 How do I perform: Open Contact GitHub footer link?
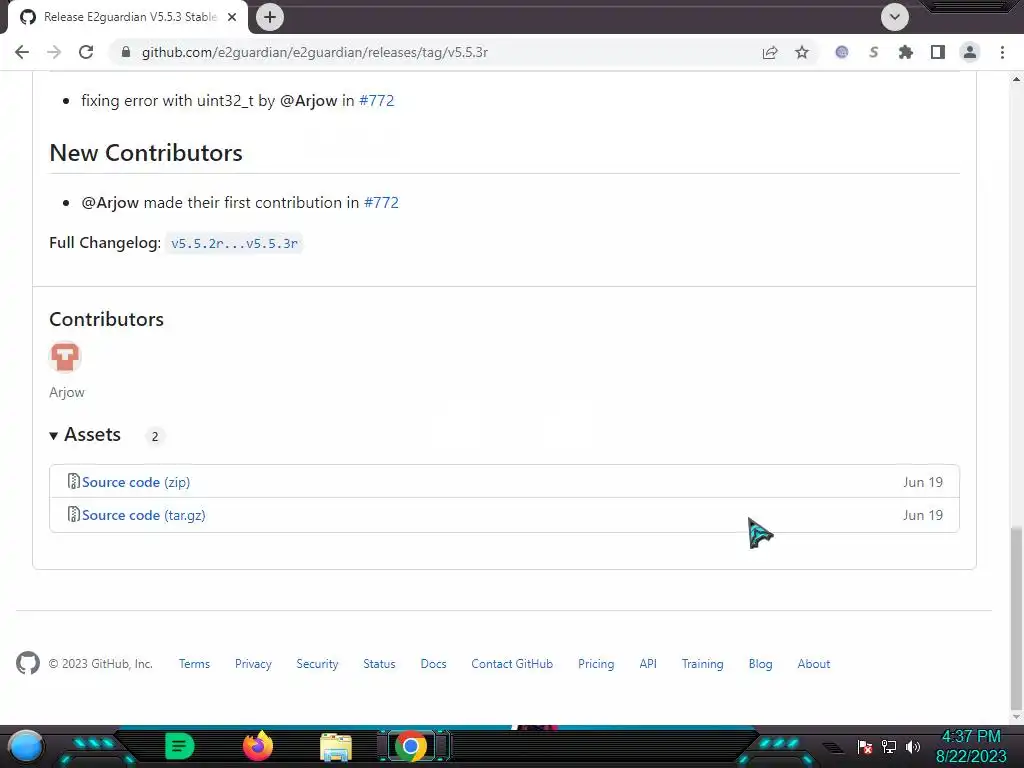pyautogui.click(x=512, y=664)
